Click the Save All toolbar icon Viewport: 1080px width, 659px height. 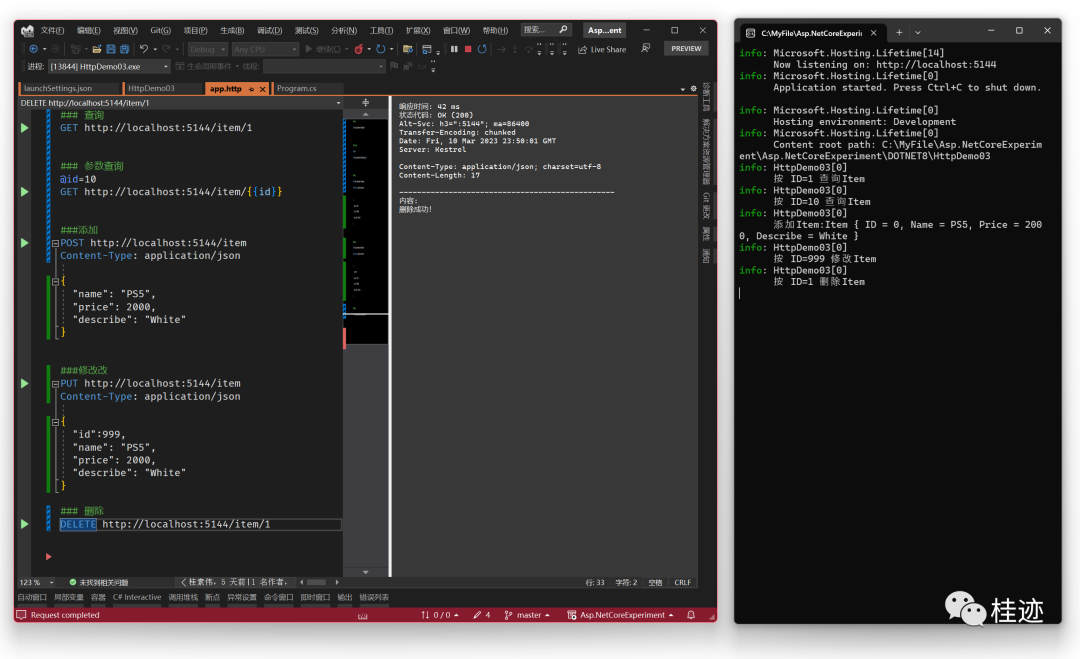click(125, 49)
